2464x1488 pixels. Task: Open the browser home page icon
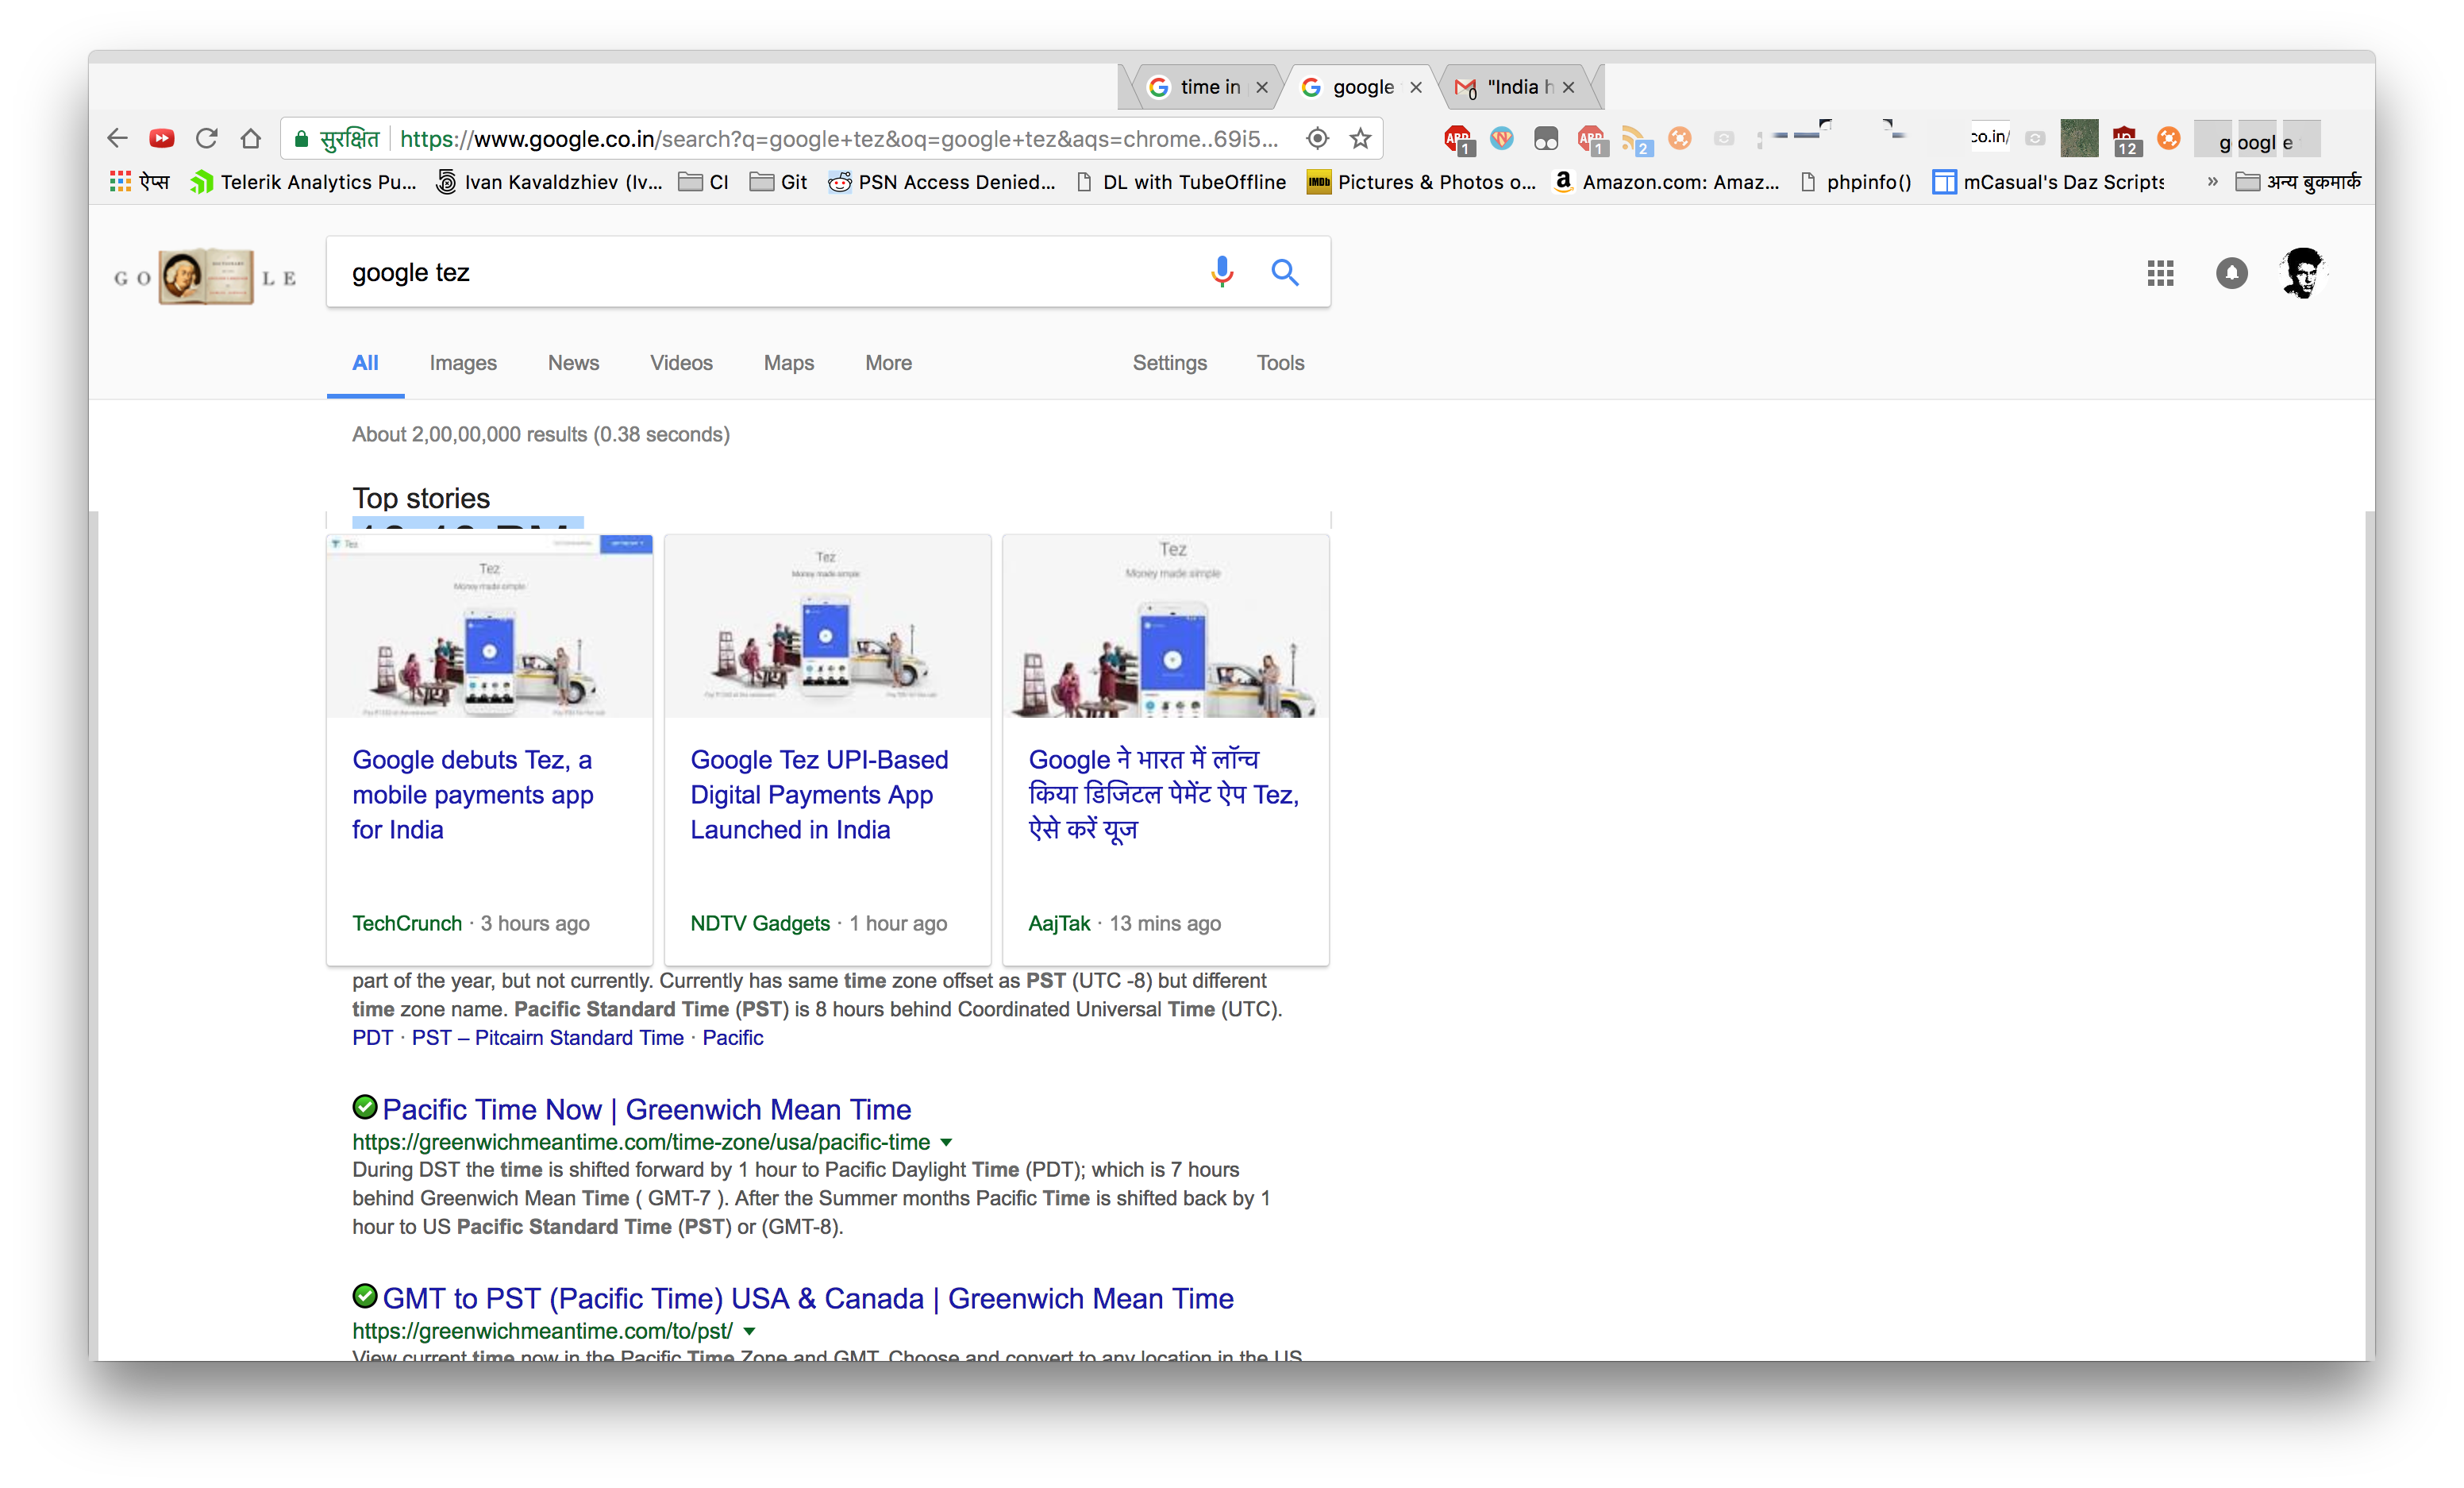tap(251, 138)
